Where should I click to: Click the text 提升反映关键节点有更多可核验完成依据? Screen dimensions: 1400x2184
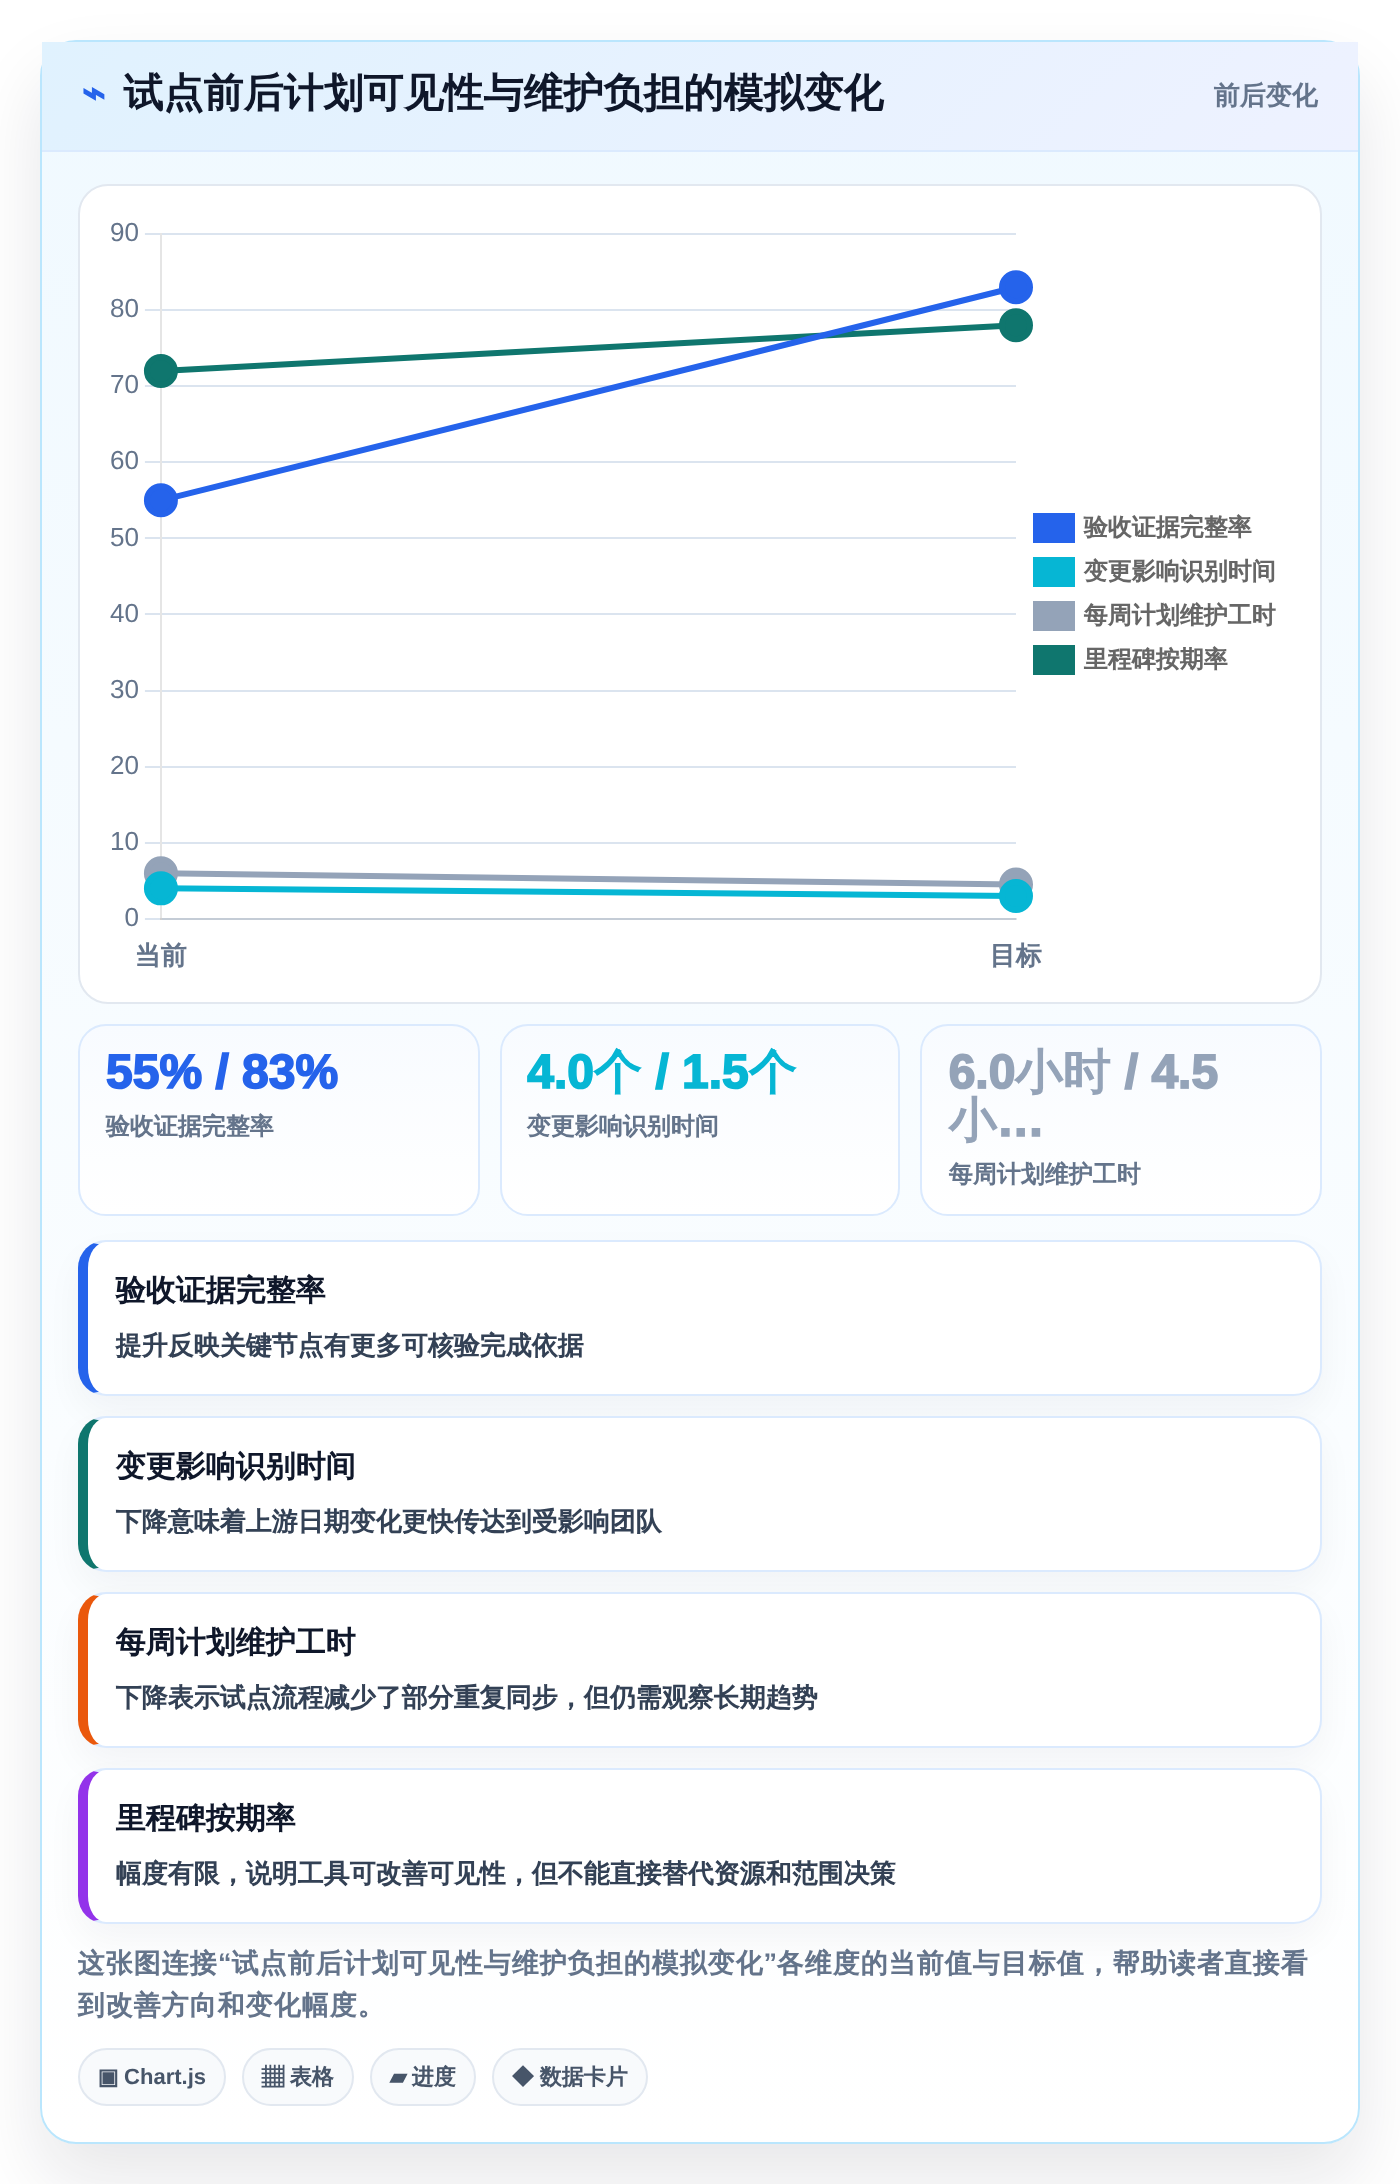coord(350,1346)
